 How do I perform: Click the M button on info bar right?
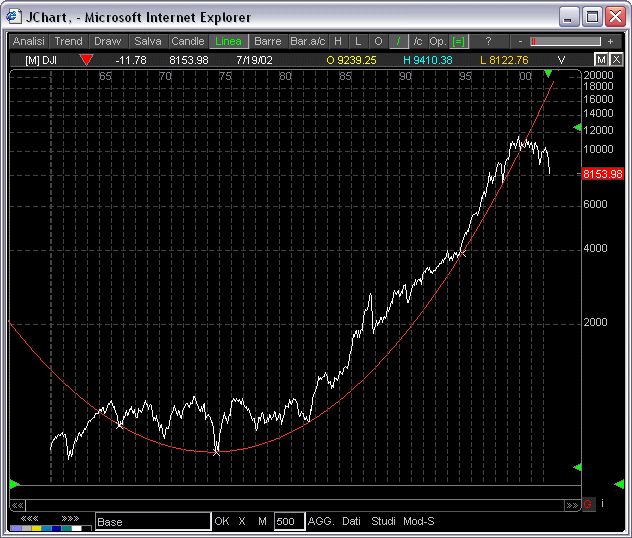pos(601,60)
